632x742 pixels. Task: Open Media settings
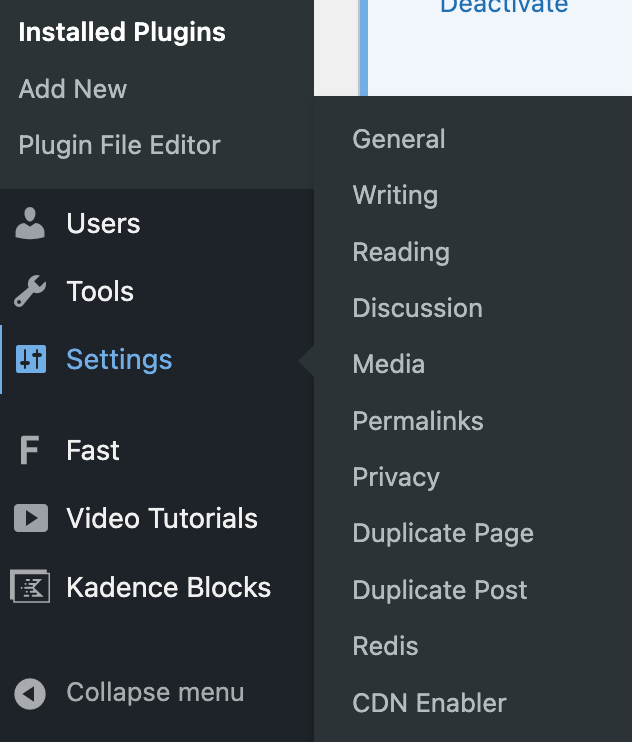[x=389, y=364]
